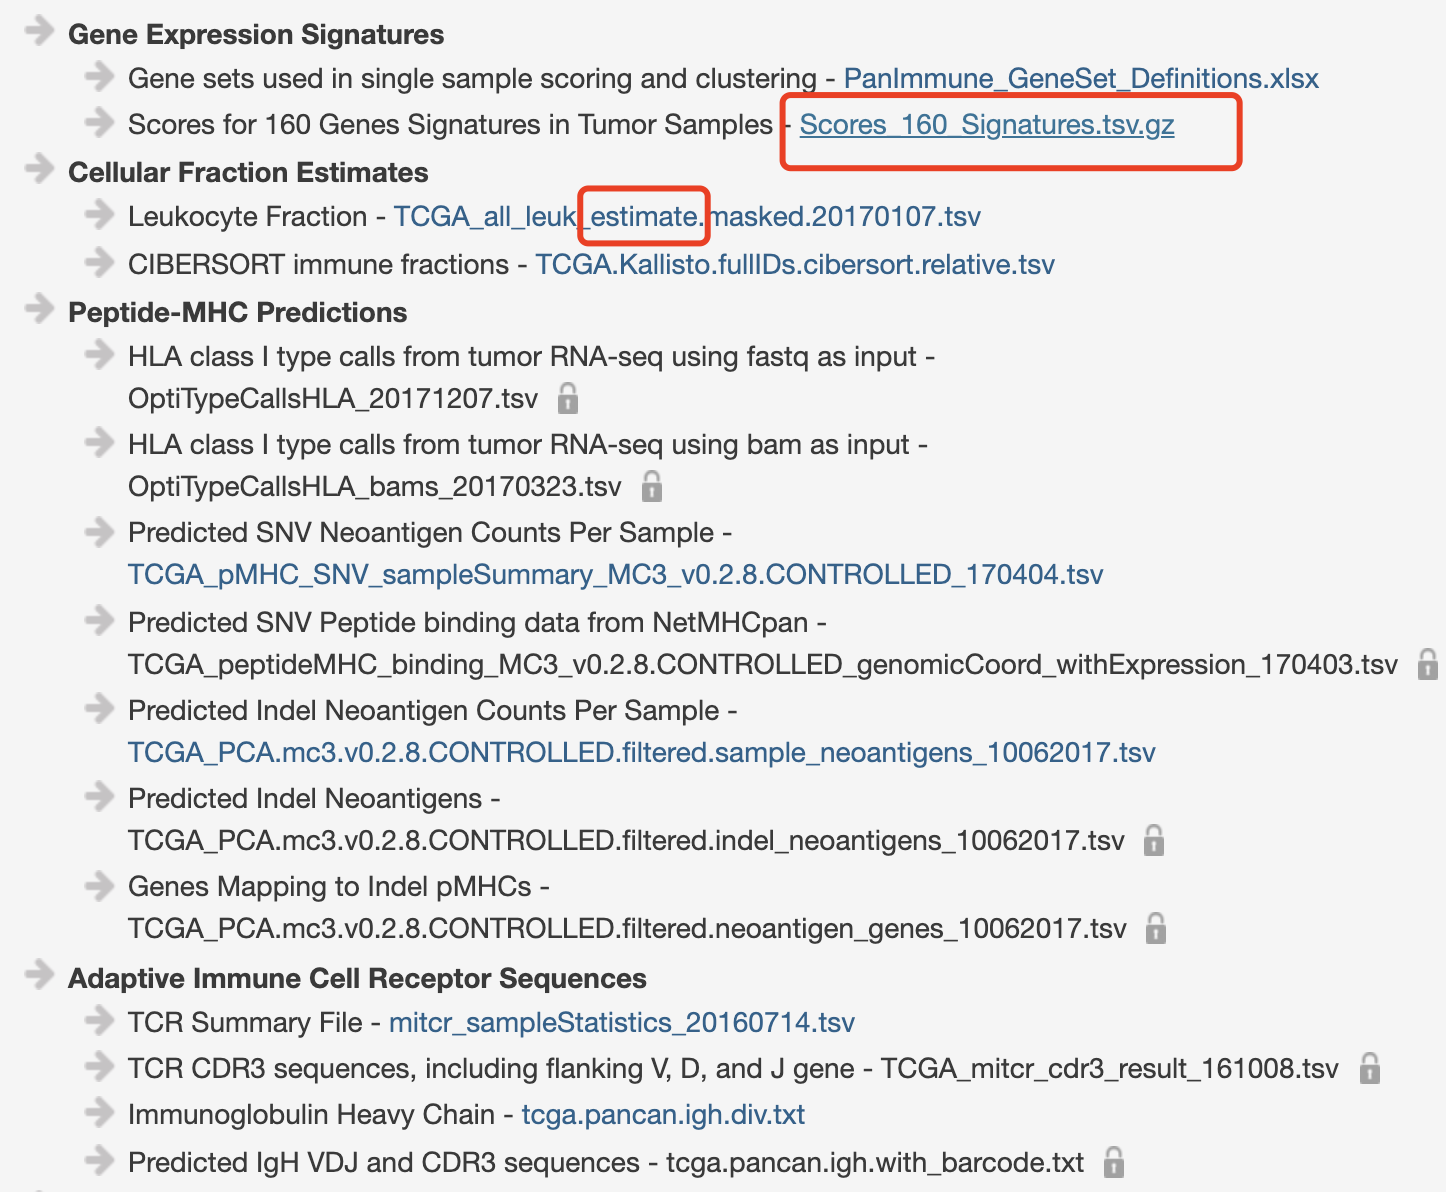Click arrow bullet beside Predicted SNV Peptide binding data

point(99,619)
